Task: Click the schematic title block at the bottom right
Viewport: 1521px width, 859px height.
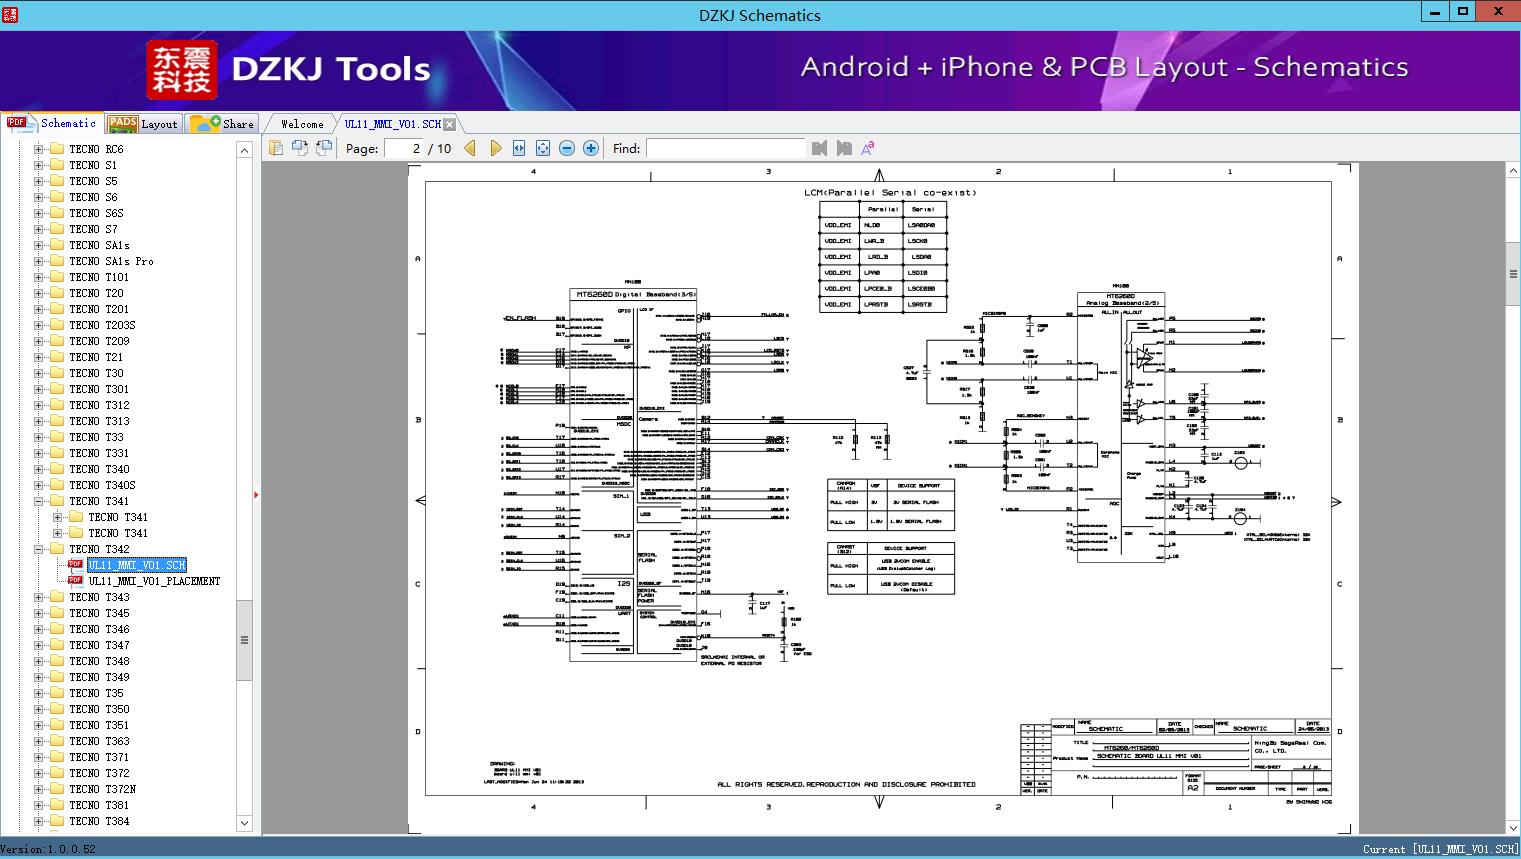Action: coord(1176,757)
